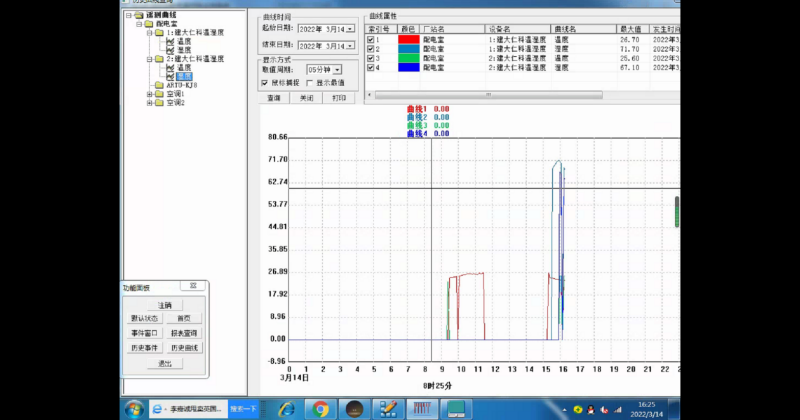The height and width of the screenshot is (420, 800).
Task: Click the green color swatch of curve 3
Action: [x=409, y=58]
